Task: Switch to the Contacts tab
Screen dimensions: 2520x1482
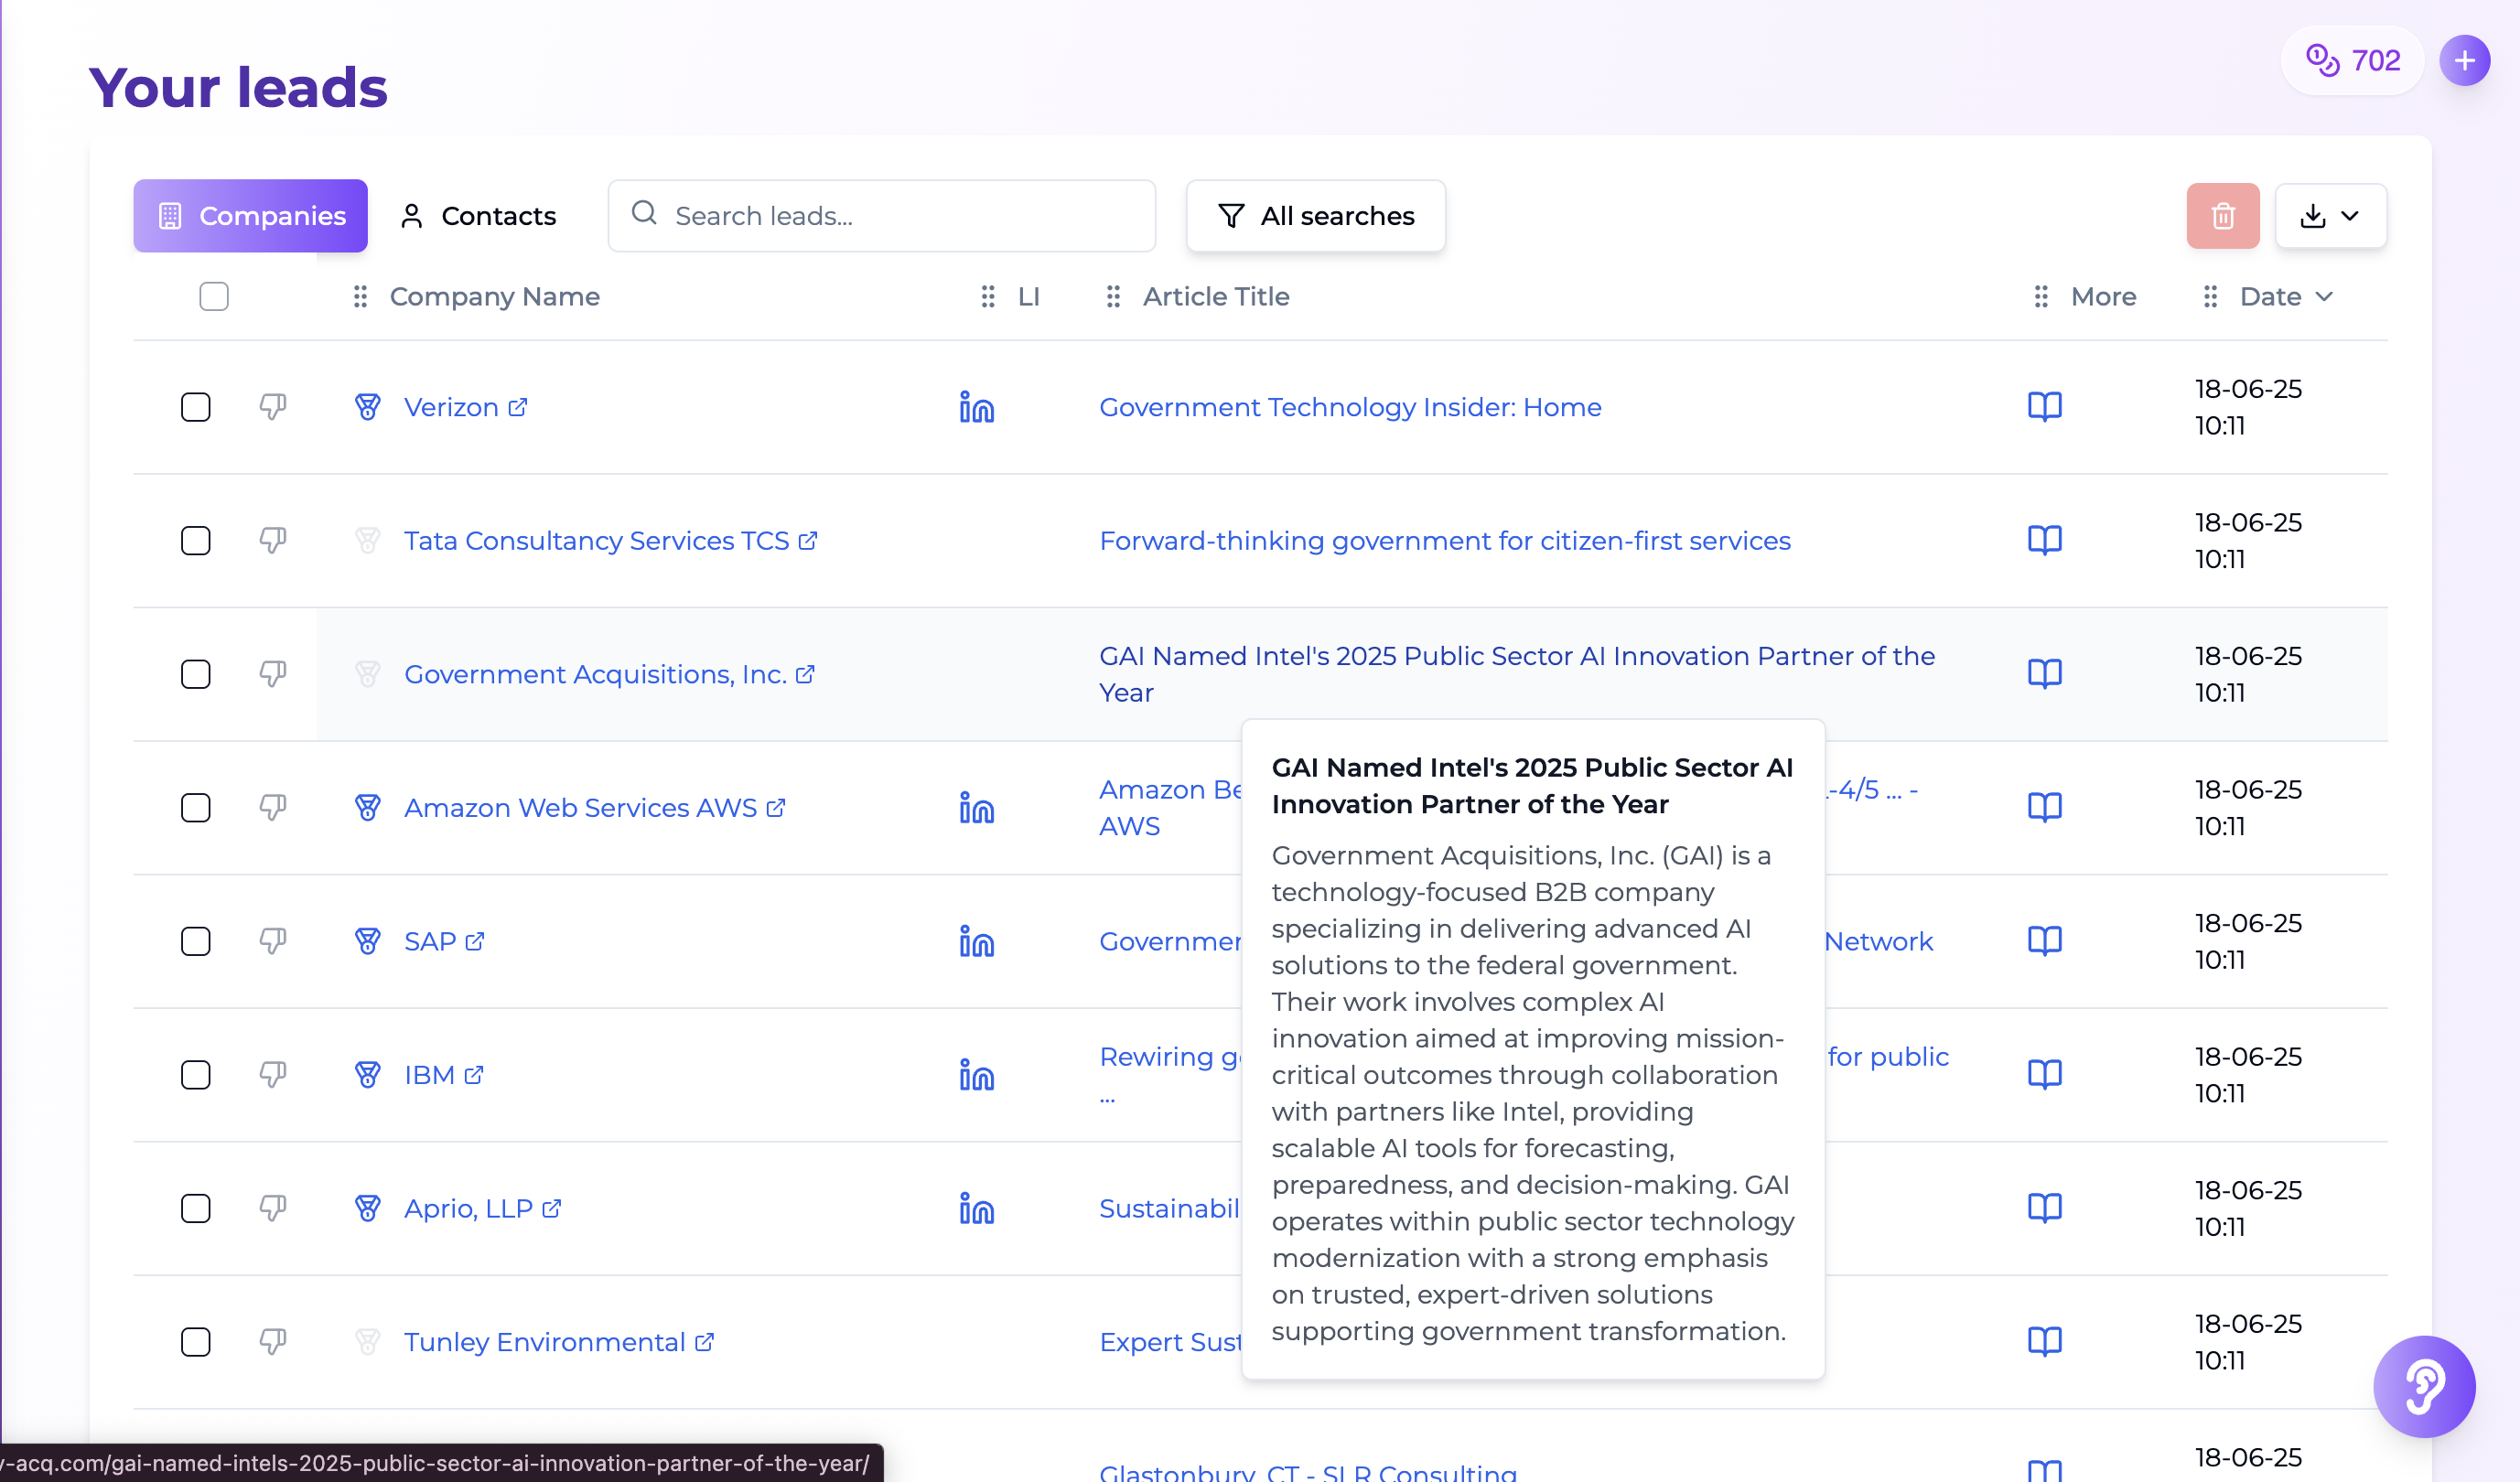Action: coord(478,216)
